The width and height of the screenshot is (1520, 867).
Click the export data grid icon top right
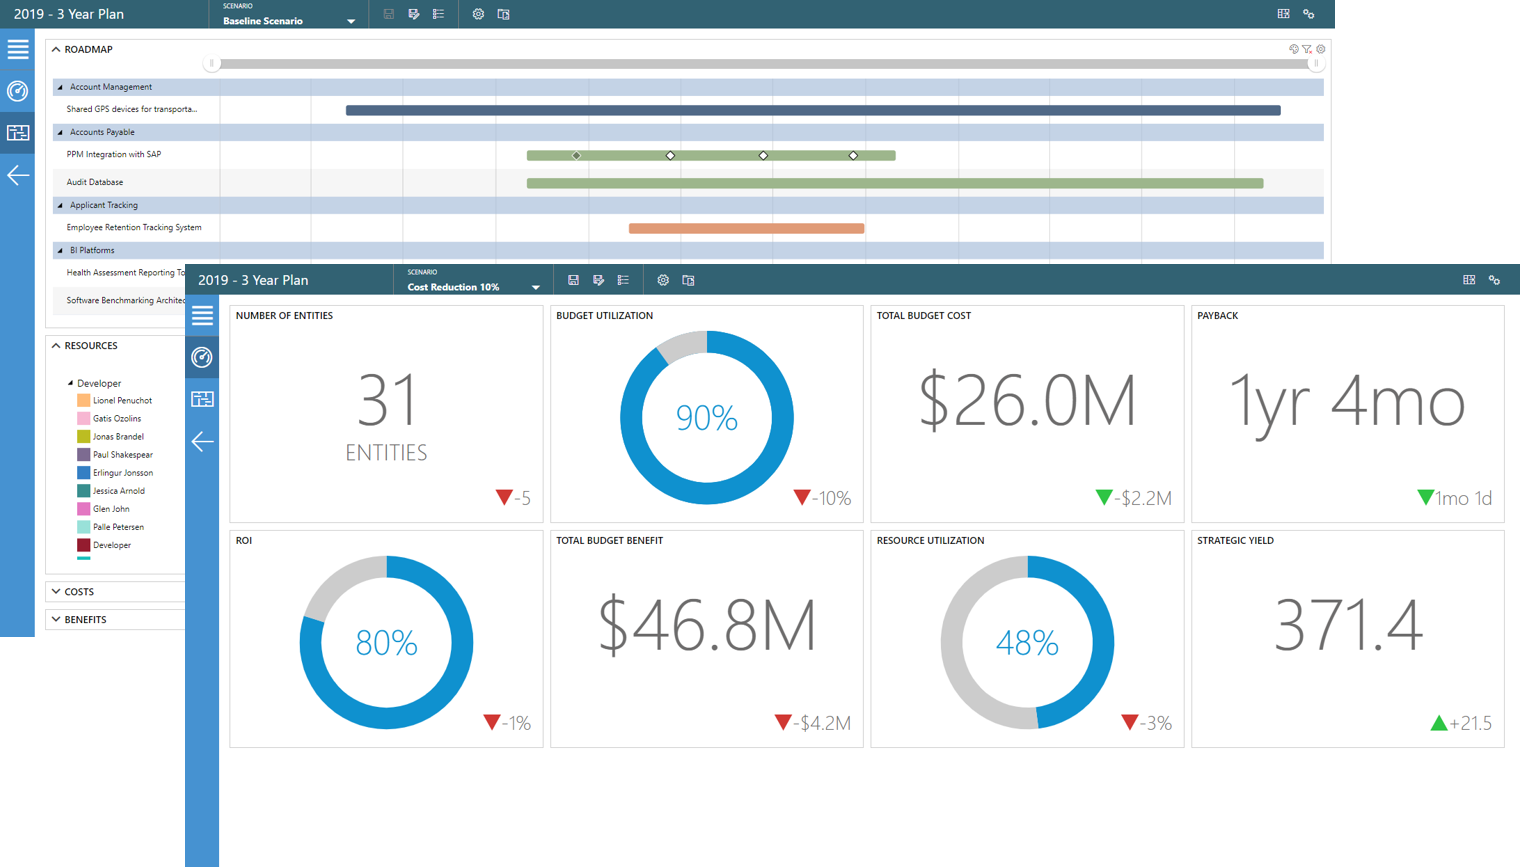coord(1468,280)
